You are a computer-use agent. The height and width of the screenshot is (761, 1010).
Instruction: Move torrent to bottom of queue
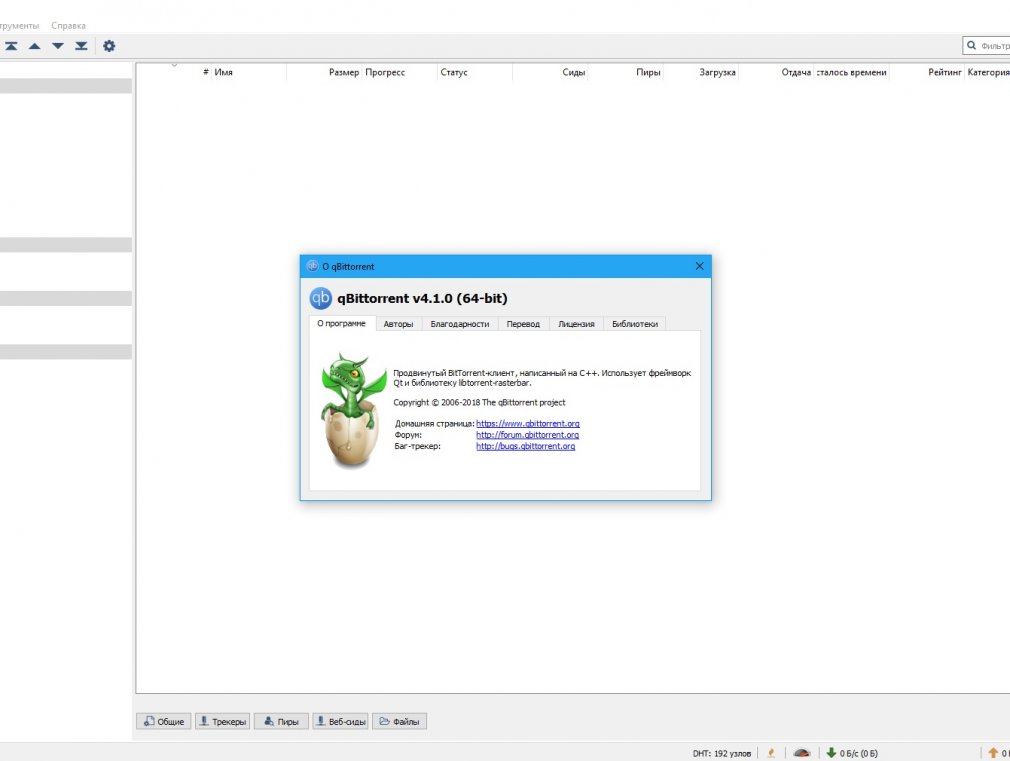click(81, 46)
